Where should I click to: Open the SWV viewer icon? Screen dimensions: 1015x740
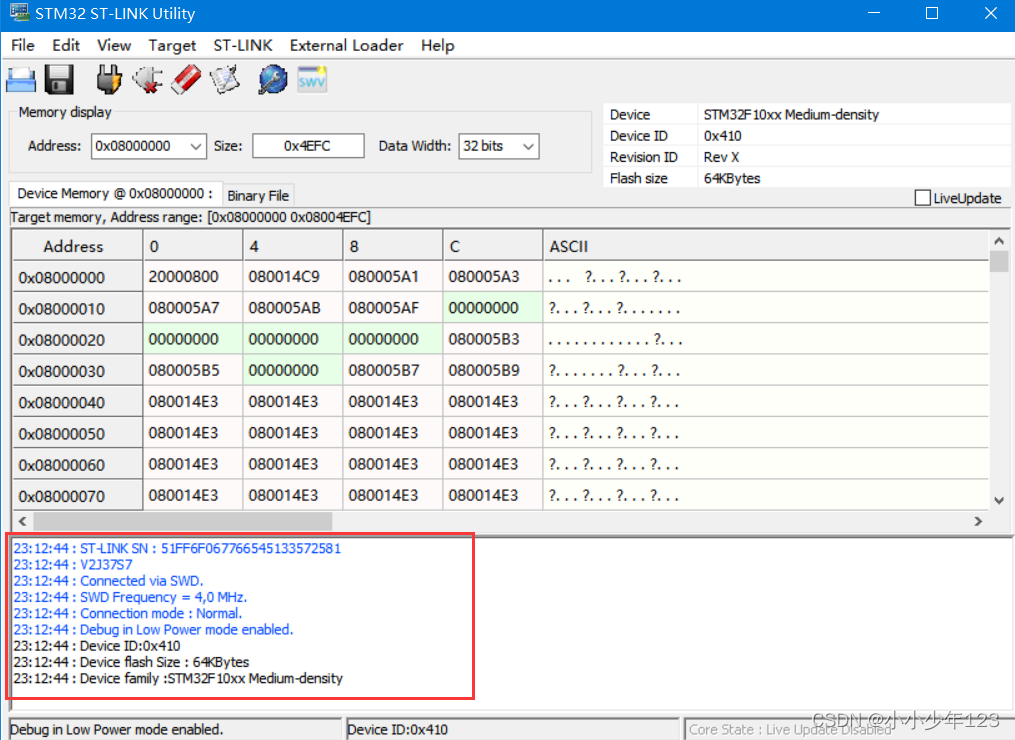pos(311,80)
